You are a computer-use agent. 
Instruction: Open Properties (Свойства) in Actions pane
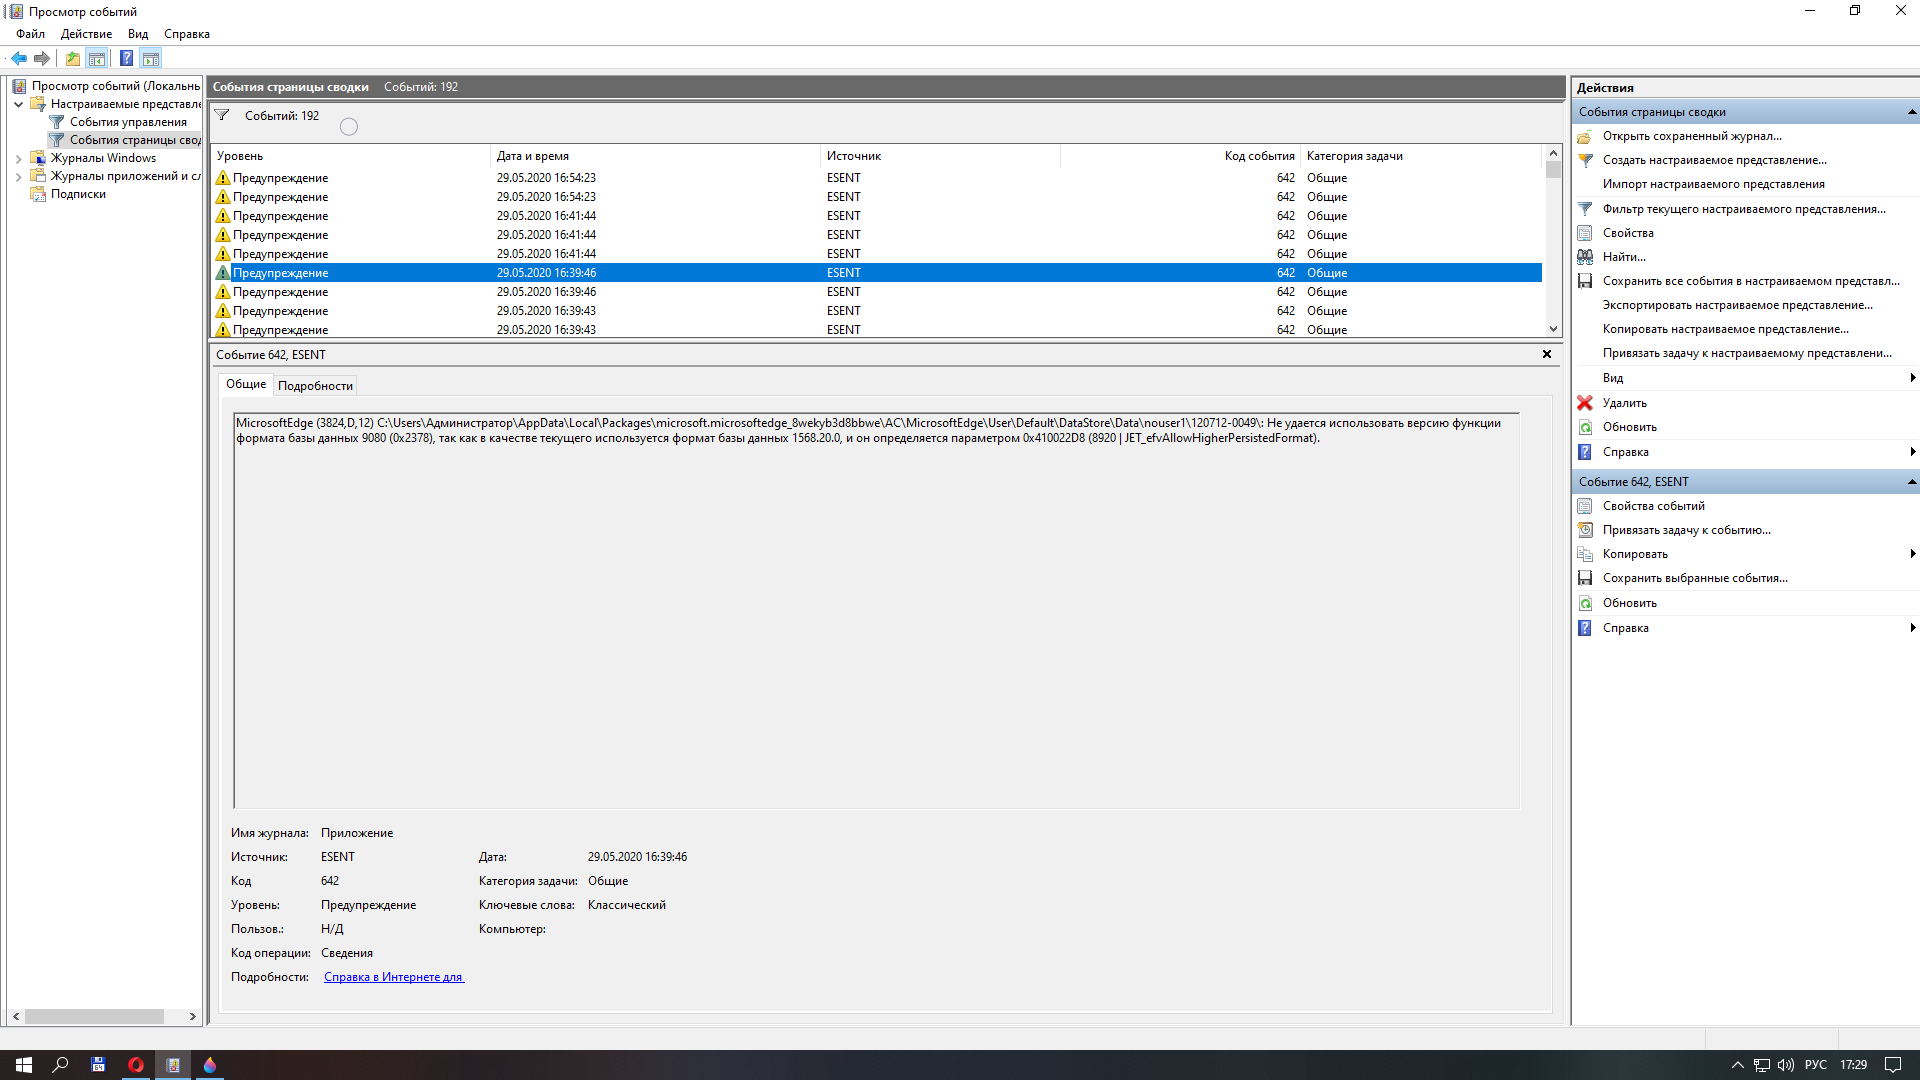point(1628,233)
